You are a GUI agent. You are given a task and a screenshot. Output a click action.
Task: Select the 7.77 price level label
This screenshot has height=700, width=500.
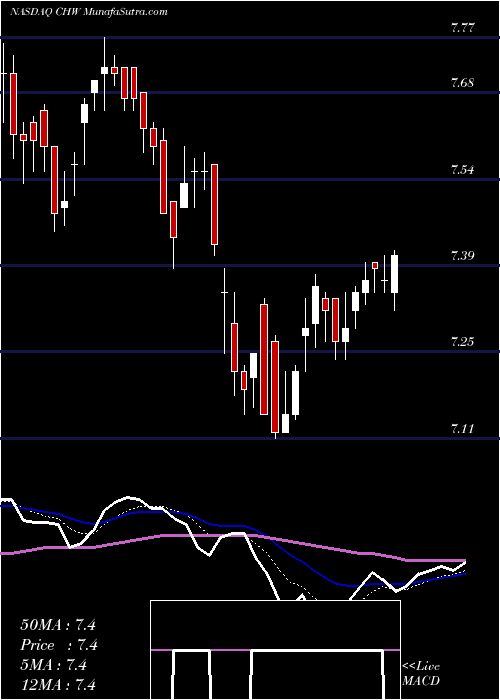coord(463,28)
